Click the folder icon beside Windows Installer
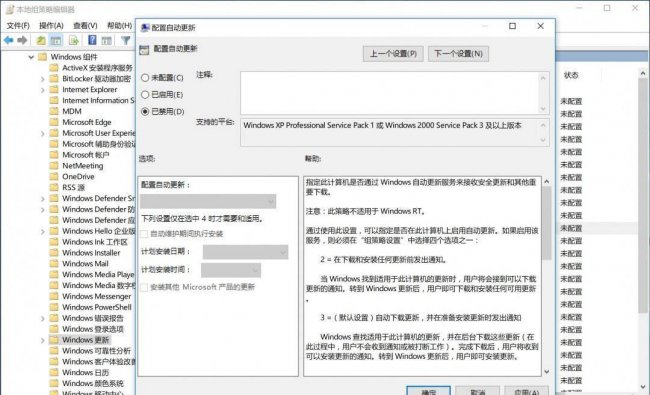The height and width of the screenshot is (395, 650). (x=54, y=253)
